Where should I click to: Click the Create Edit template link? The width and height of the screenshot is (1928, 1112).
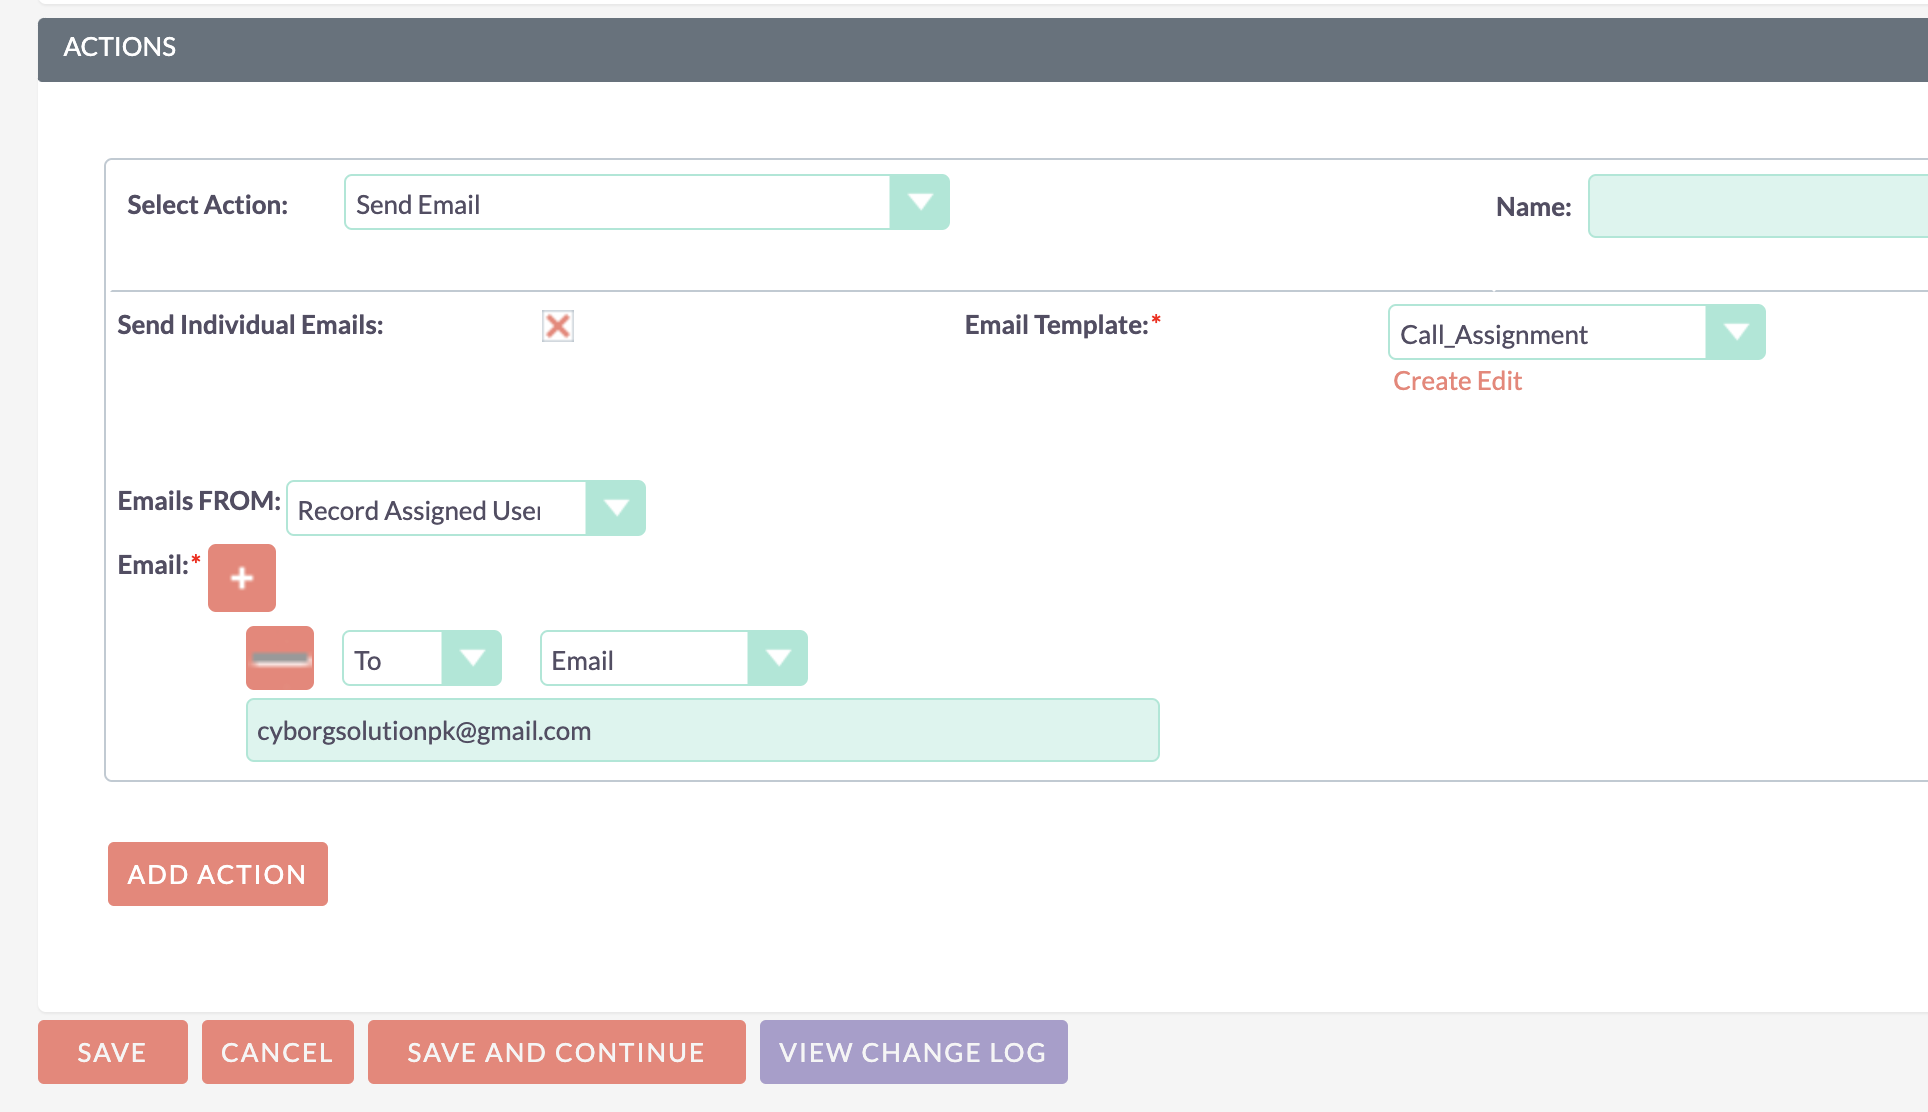[x=1457, y=381]
